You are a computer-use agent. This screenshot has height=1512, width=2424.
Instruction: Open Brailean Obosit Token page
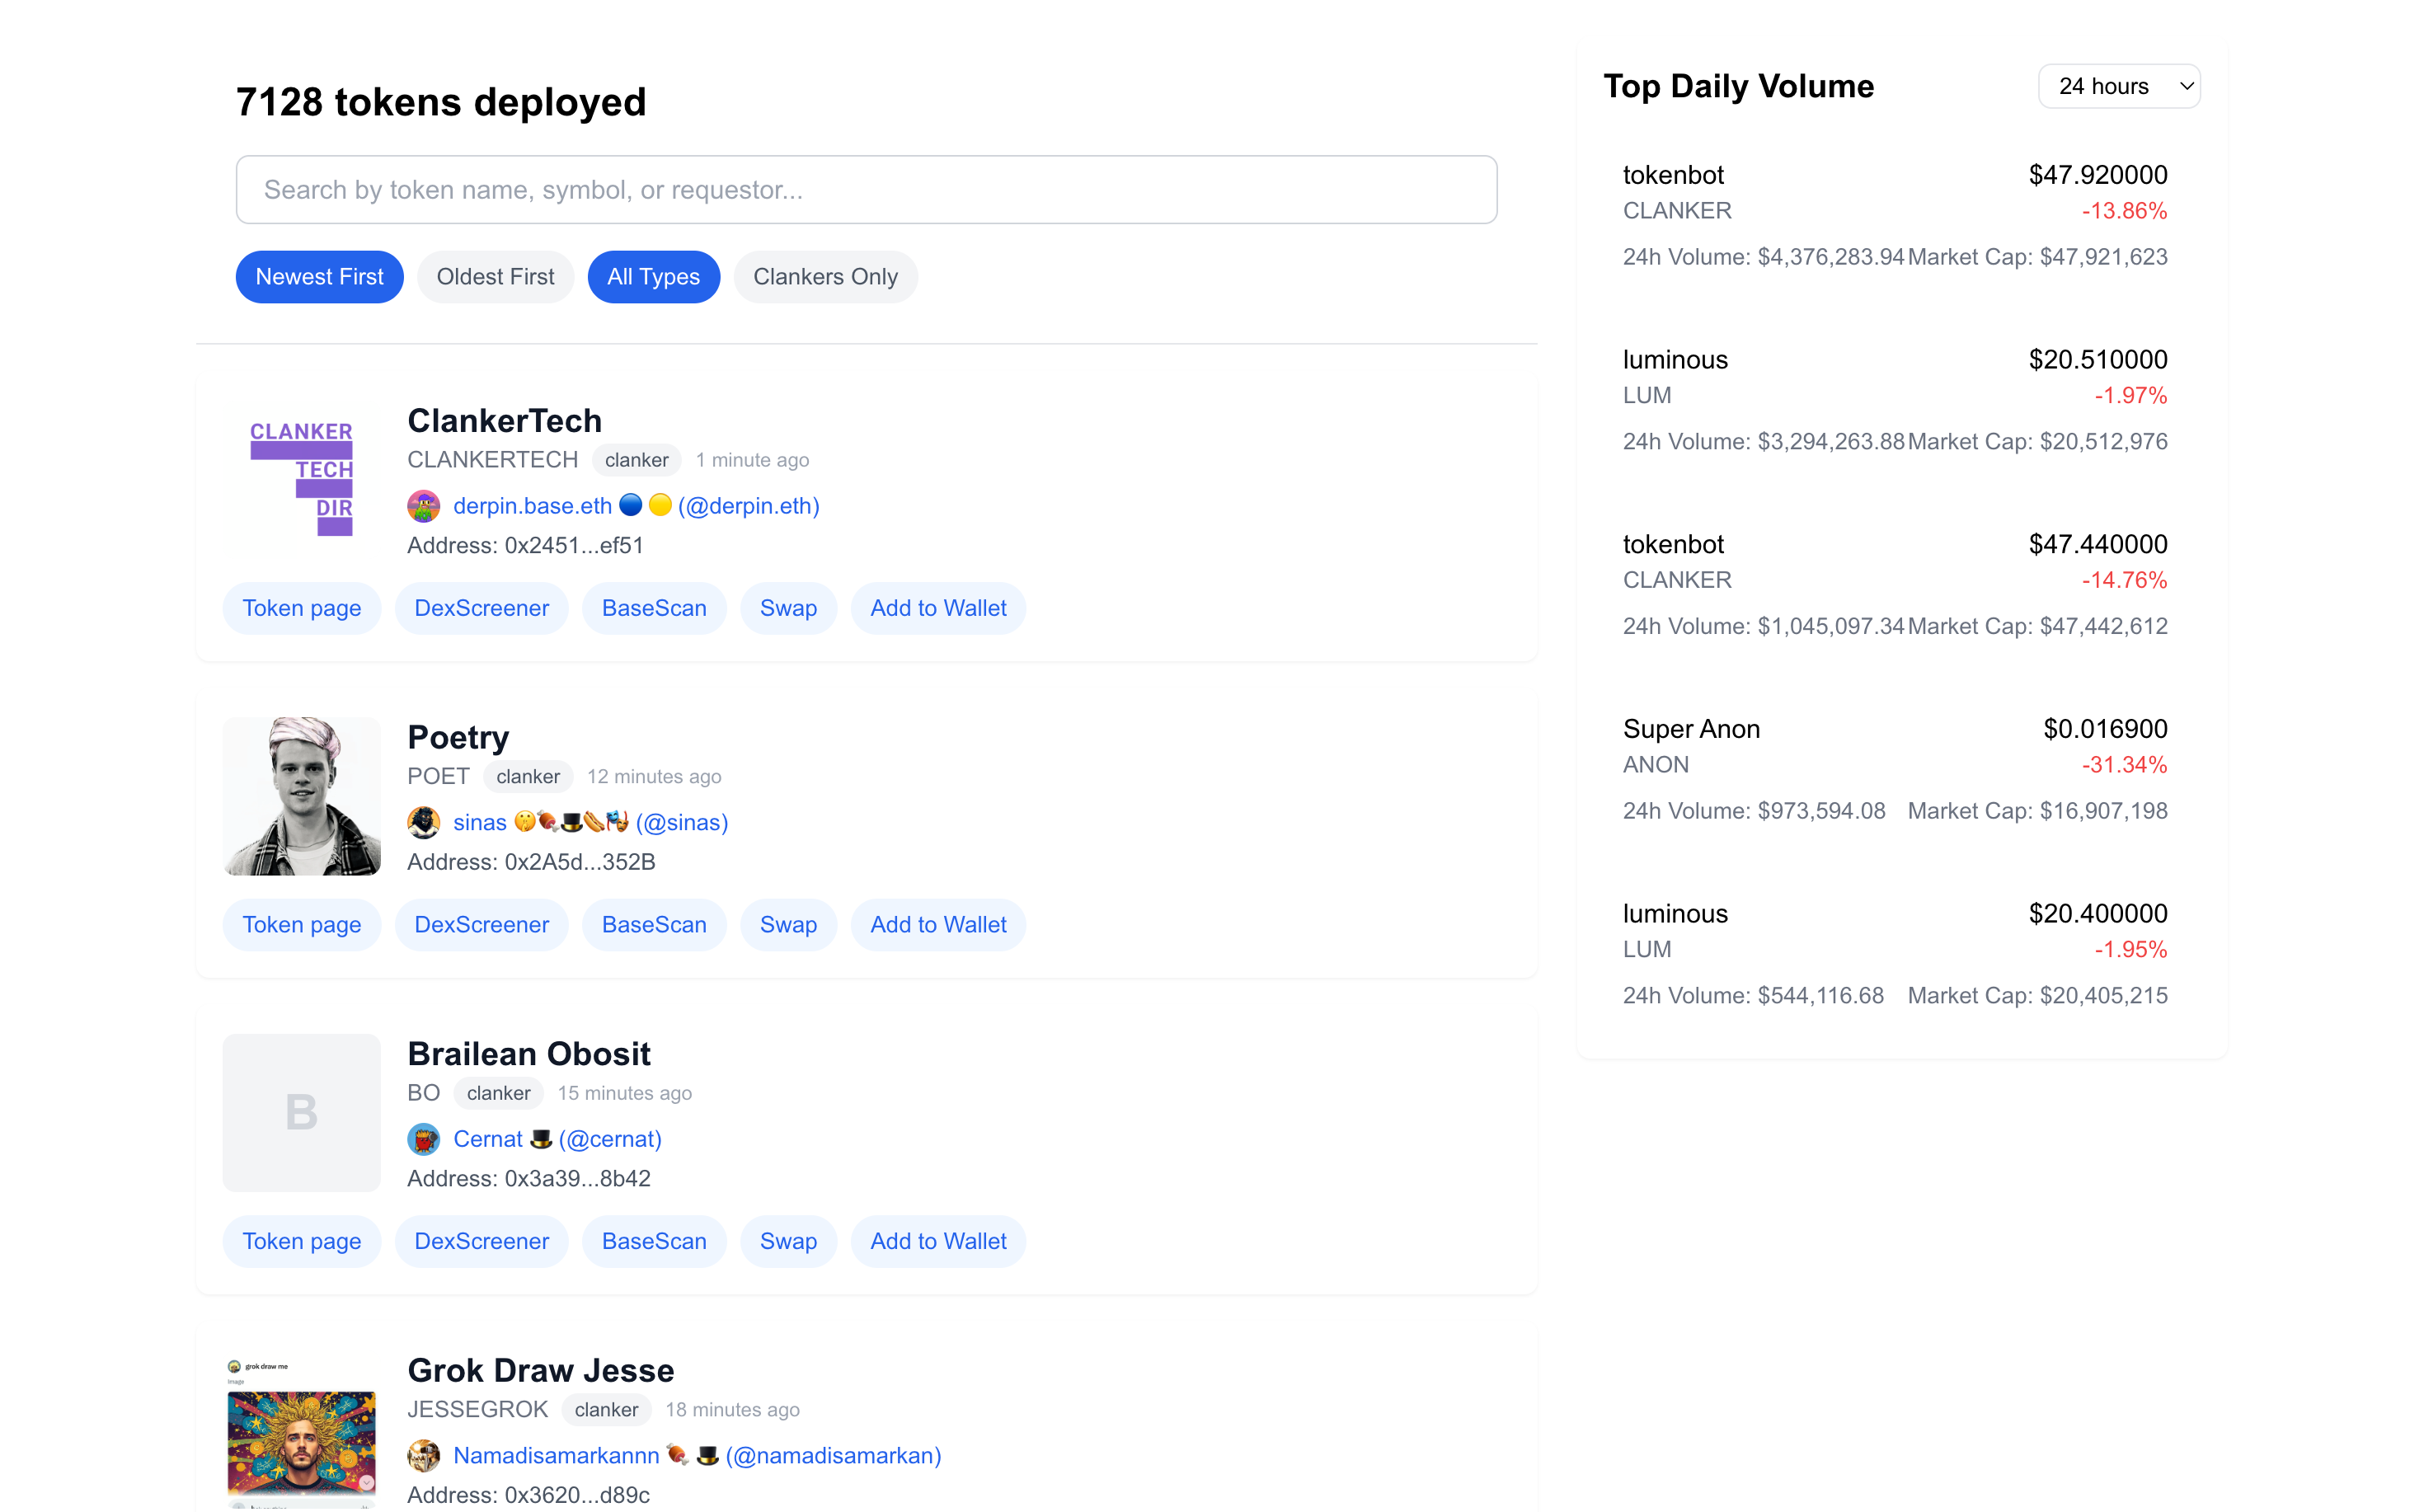pyautogui.click(x=301, y=1241)
